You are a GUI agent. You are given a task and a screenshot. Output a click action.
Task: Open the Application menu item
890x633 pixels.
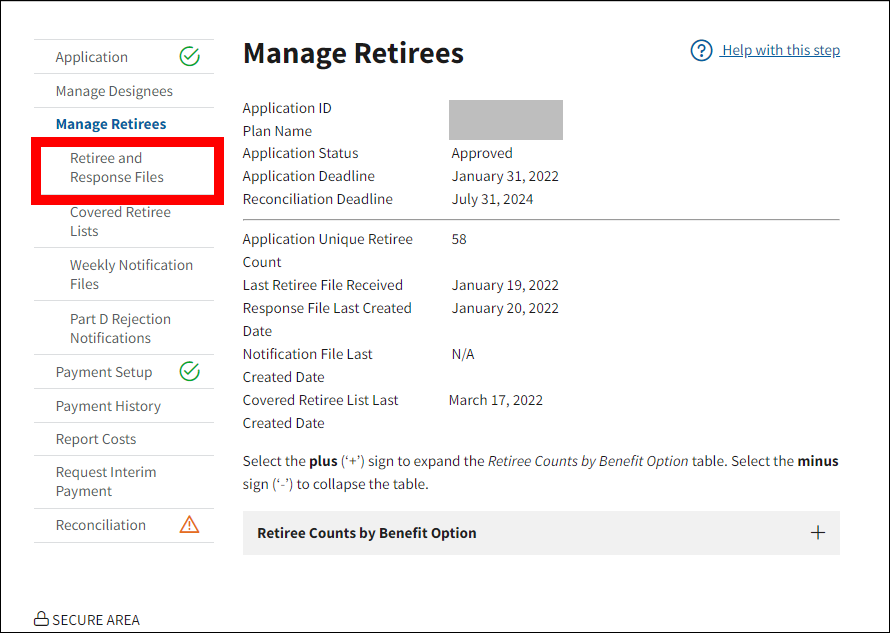pyautogui.click(x=92, y=57)
